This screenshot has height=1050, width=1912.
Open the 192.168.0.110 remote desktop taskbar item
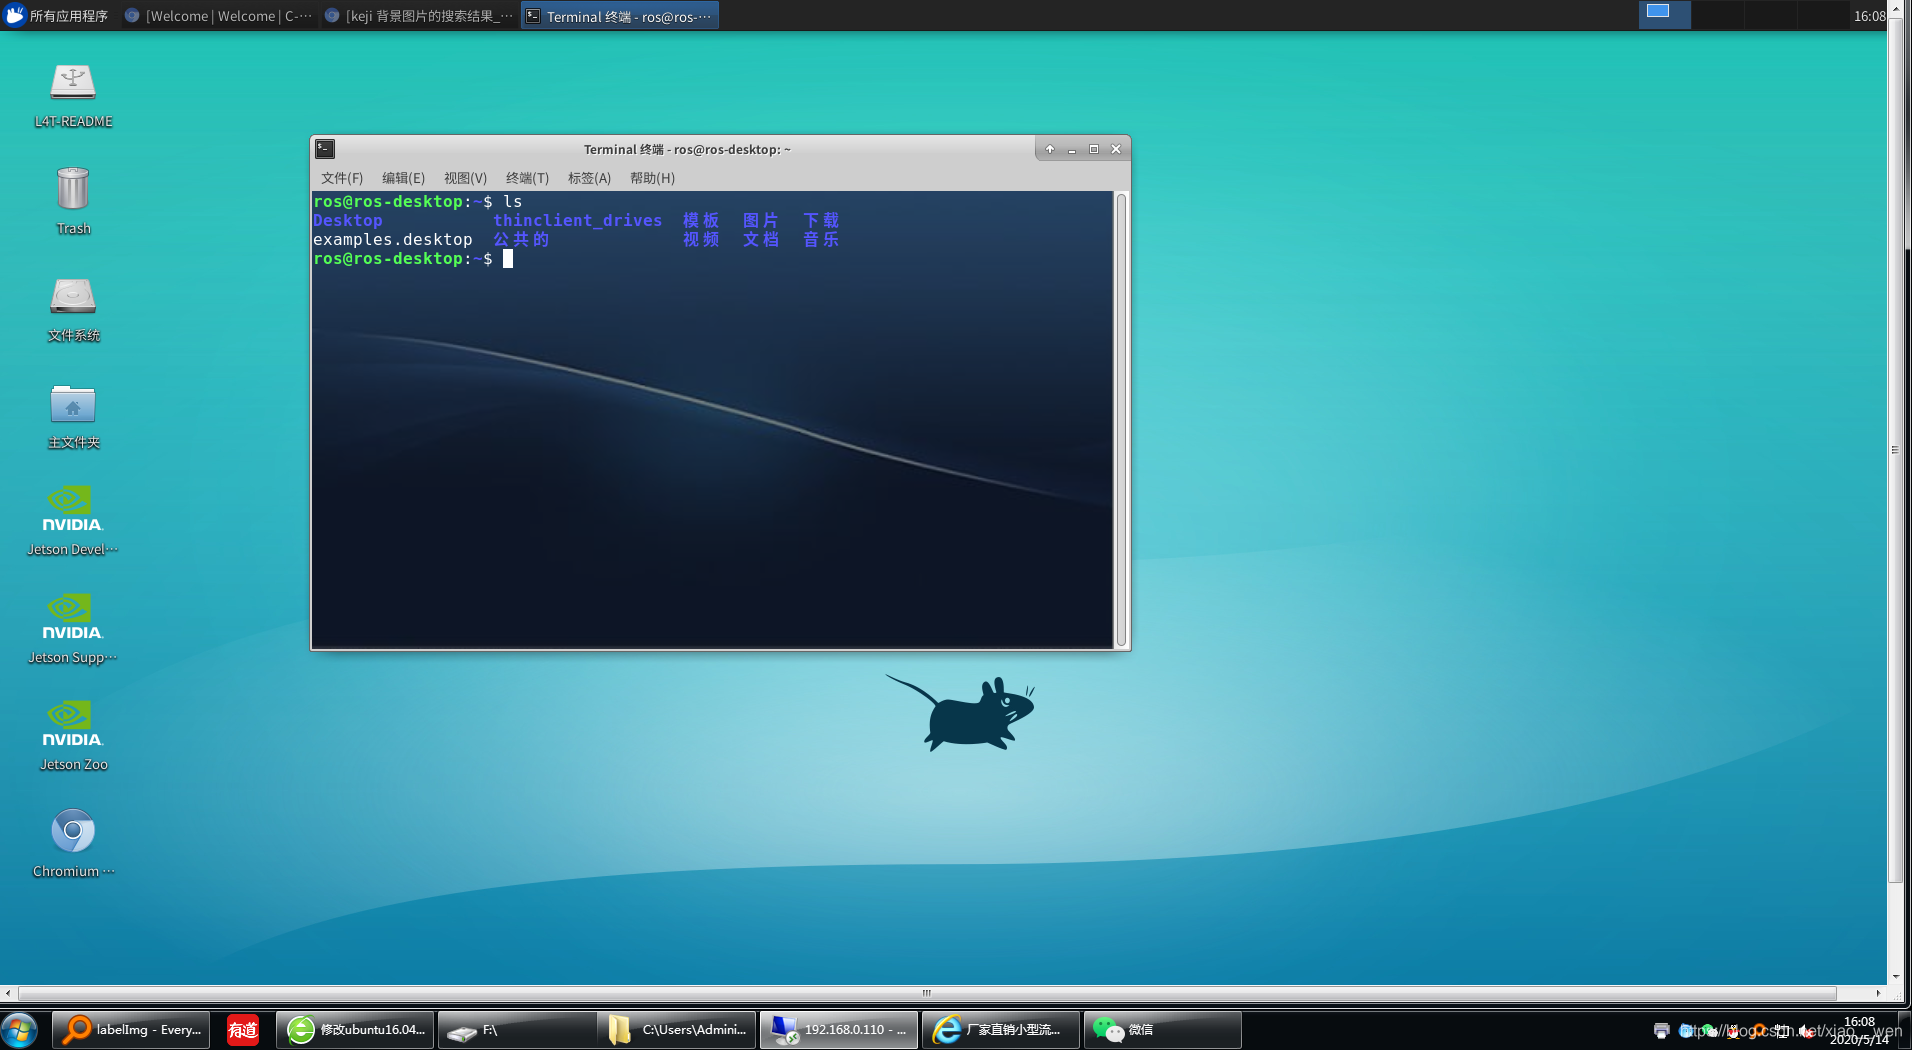pyautogui.click(x=839, y=1029)
